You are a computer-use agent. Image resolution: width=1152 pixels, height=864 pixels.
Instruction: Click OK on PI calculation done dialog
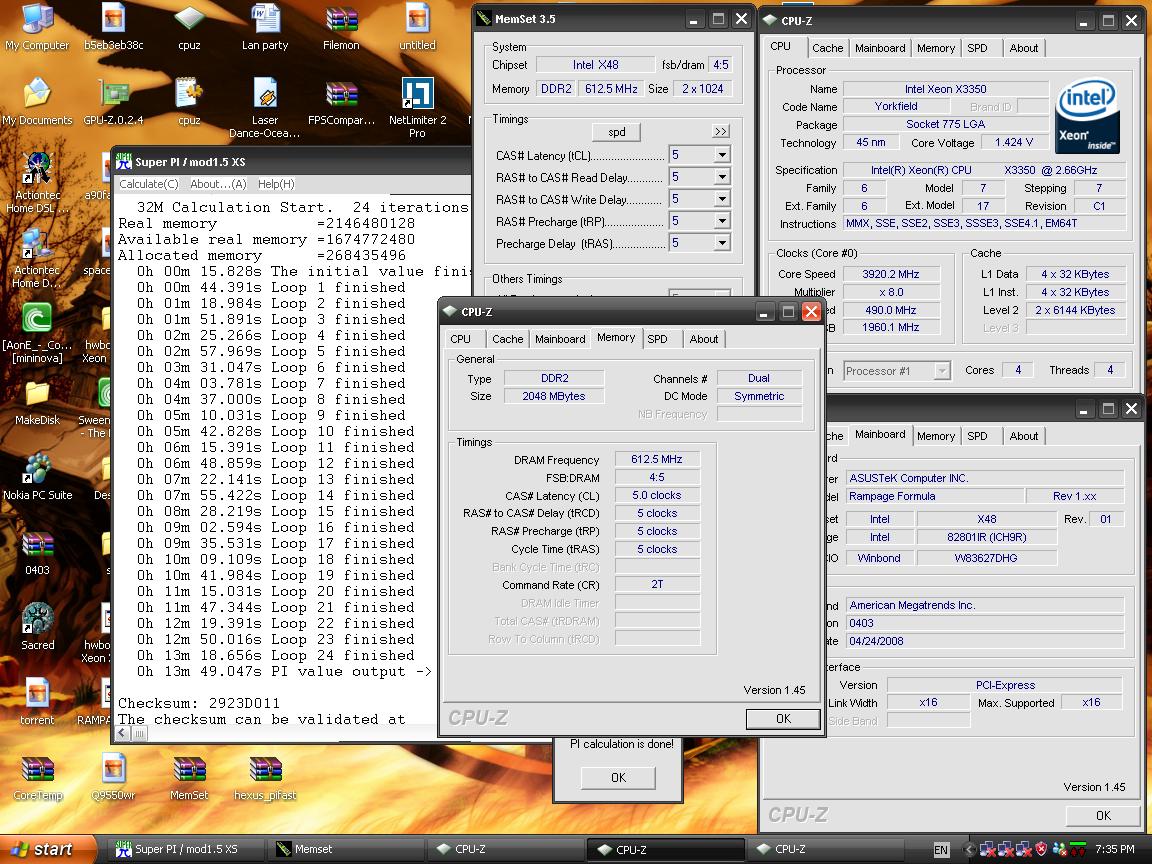(x=619, y=778)
